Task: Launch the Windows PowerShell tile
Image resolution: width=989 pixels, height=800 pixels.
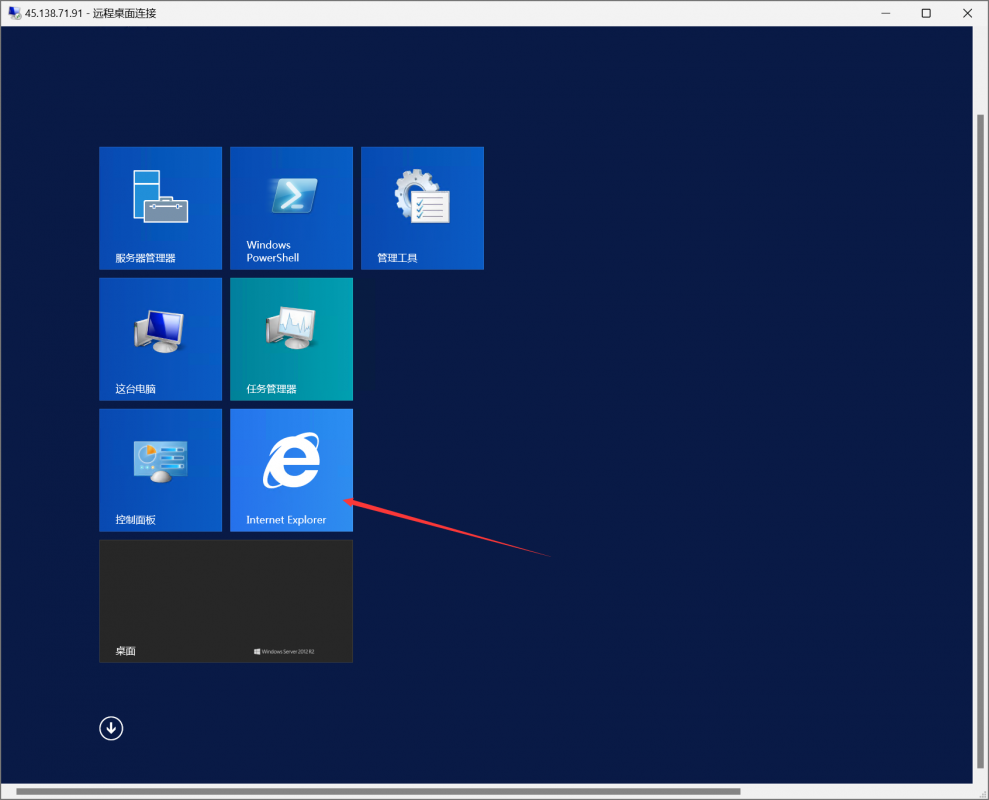Action: coord(291,208)
